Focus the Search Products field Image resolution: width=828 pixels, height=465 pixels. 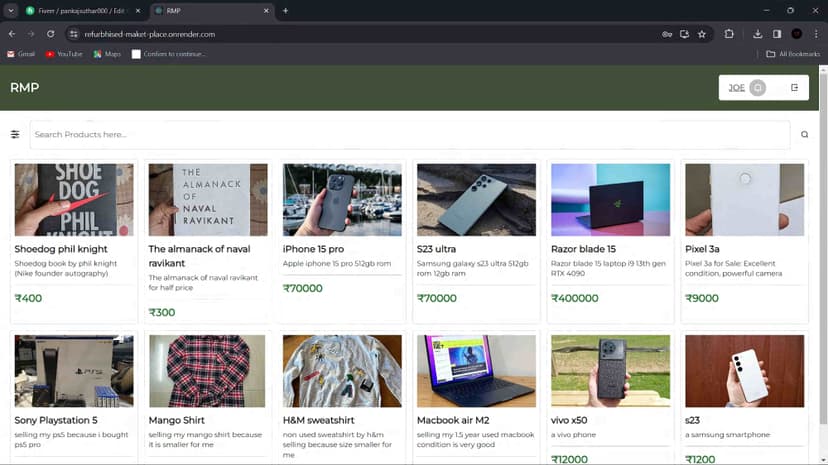pos(410,135)
